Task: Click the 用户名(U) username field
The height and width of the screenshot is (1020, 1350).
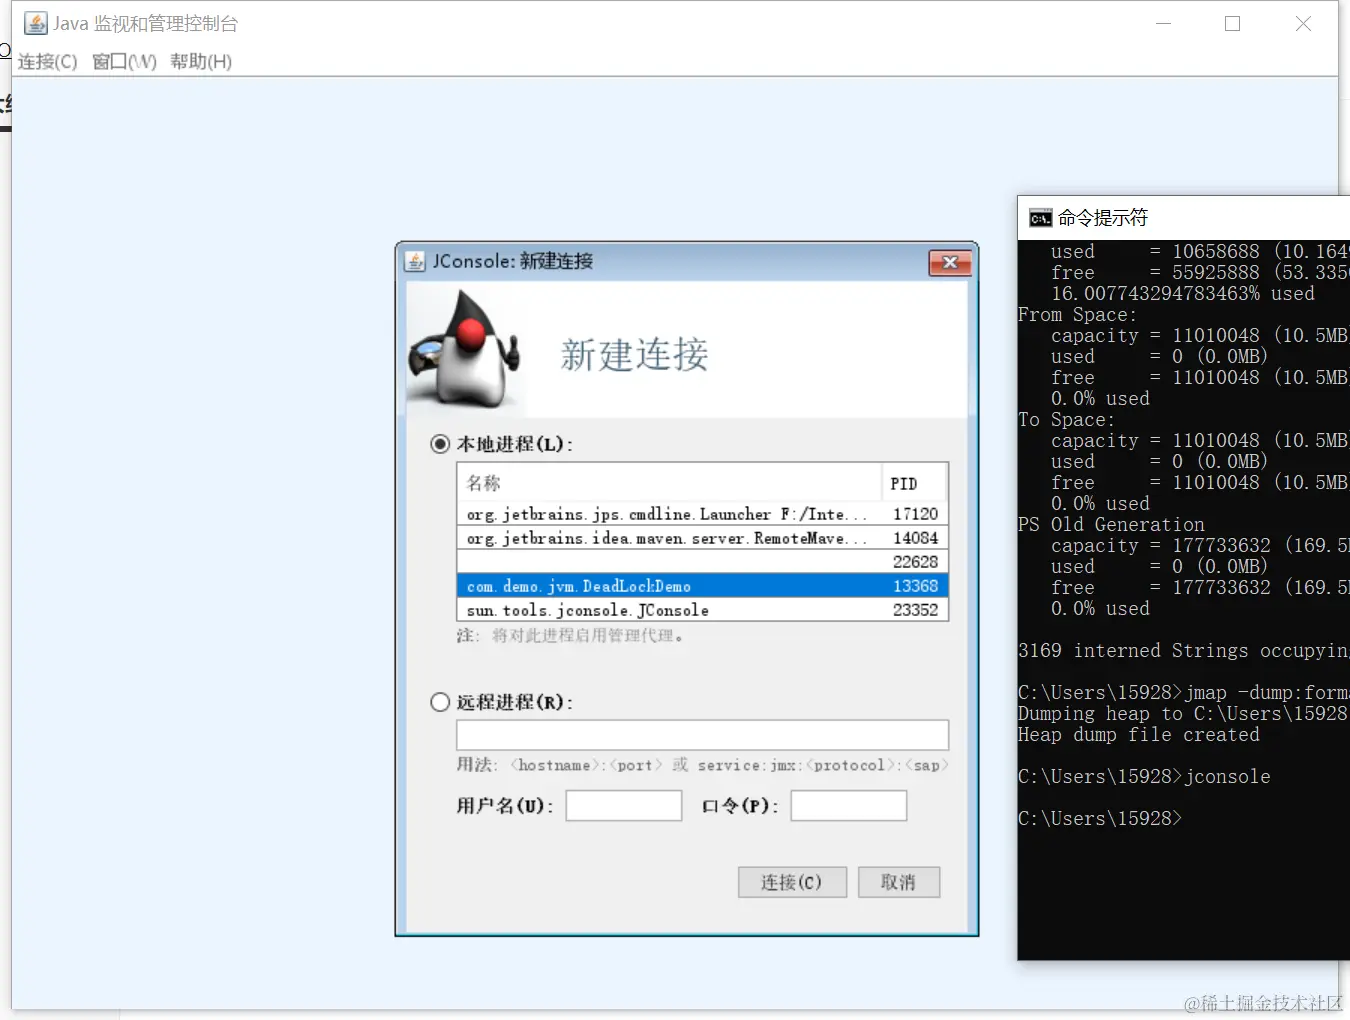Action: tap(623, 805)
